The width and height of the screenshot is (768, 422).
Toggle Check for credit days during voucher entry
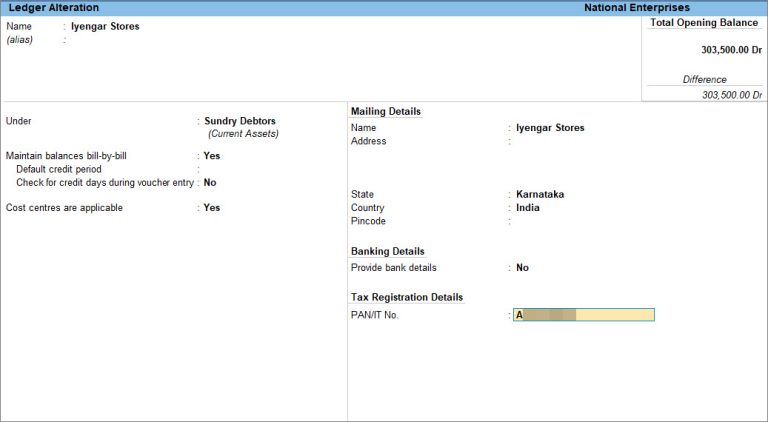pos(210,183)
